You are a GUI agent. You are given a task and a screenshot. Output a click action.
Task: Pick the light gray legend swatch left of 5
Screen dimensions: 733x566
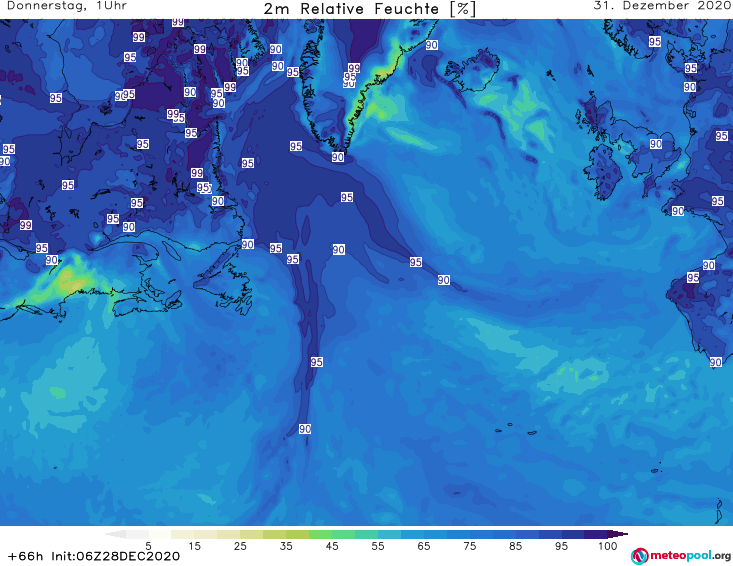(x=137, y=534)
